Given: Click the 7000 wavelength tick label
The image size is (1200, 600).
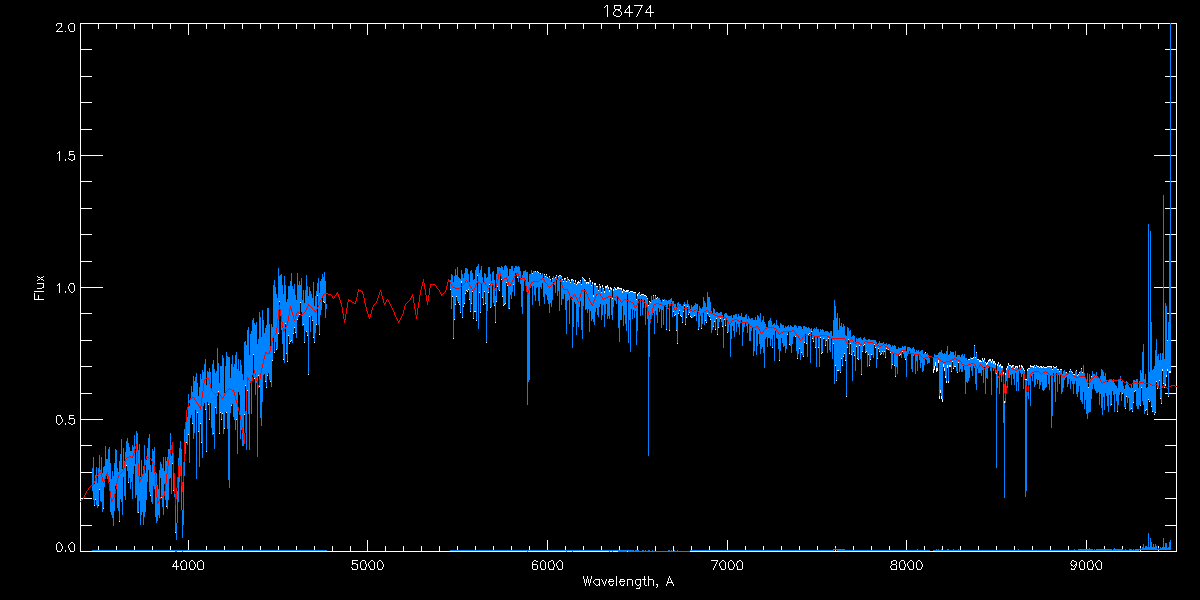Looking at the screenshot, I should click(x=727, y=563).
